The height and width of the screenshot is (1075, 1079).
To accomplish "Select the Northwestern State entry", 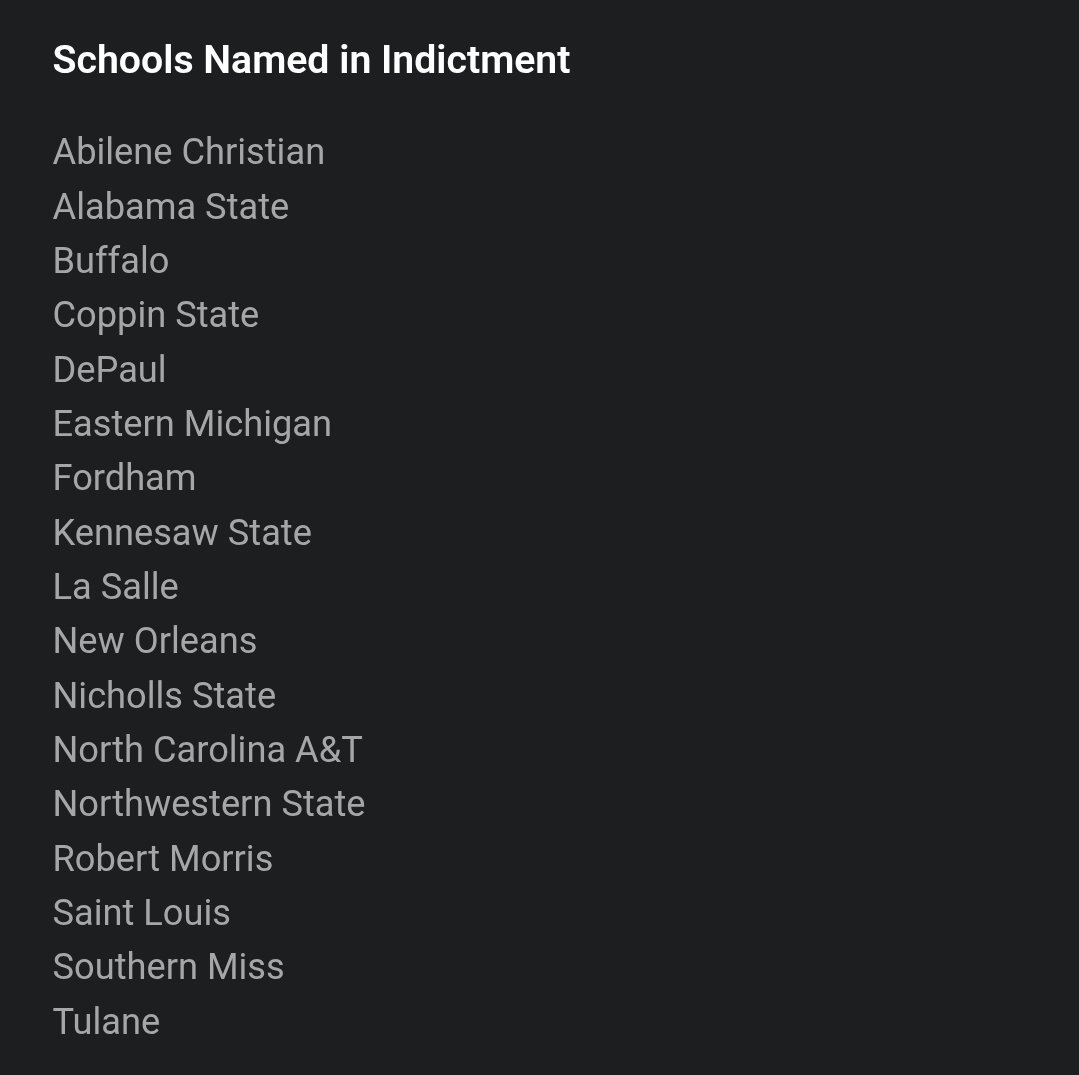I will 209,804.
